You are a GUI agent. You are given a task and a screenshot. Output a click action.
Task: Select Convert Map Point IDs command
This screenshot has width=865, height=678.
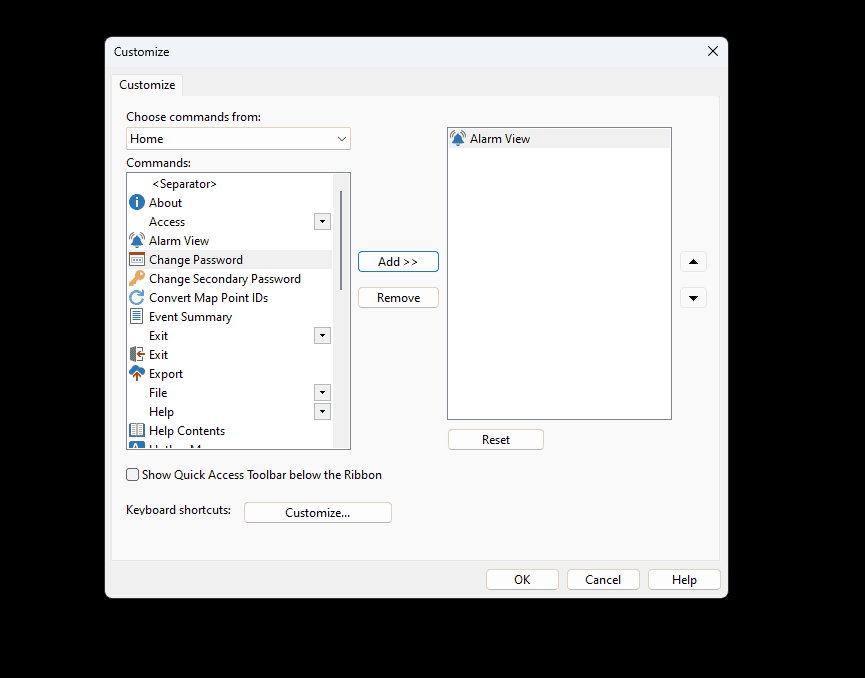(x=209, y=298)
